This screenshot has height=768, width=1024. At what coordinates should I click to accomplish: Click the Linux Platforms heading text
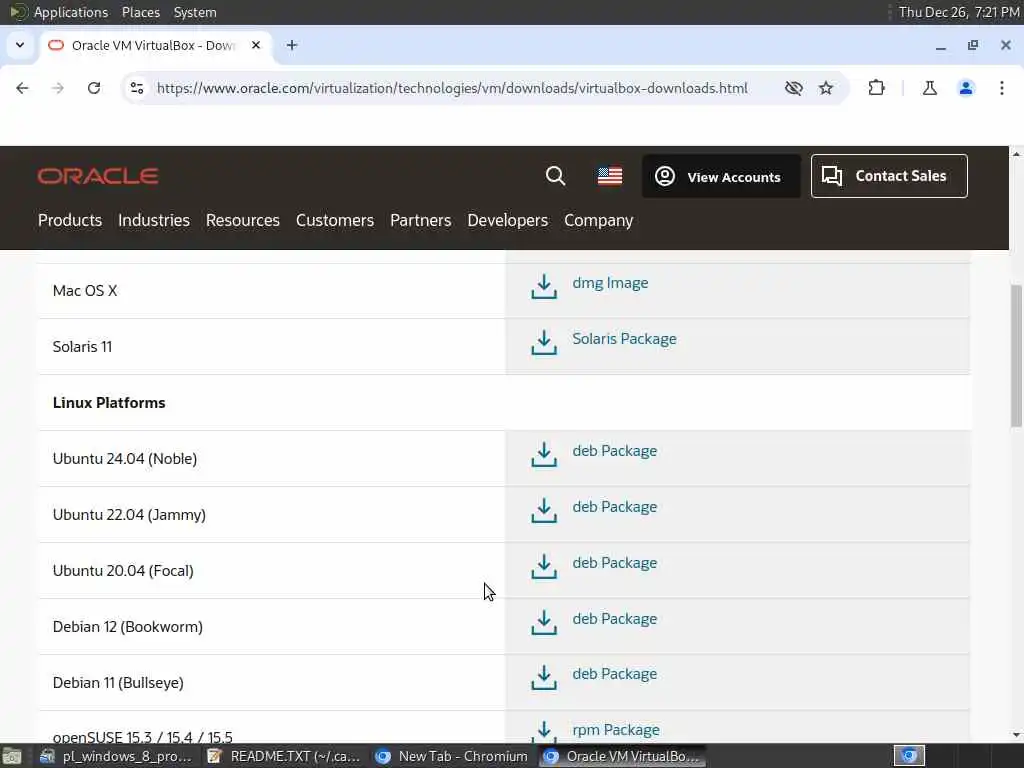coord(109,403)
